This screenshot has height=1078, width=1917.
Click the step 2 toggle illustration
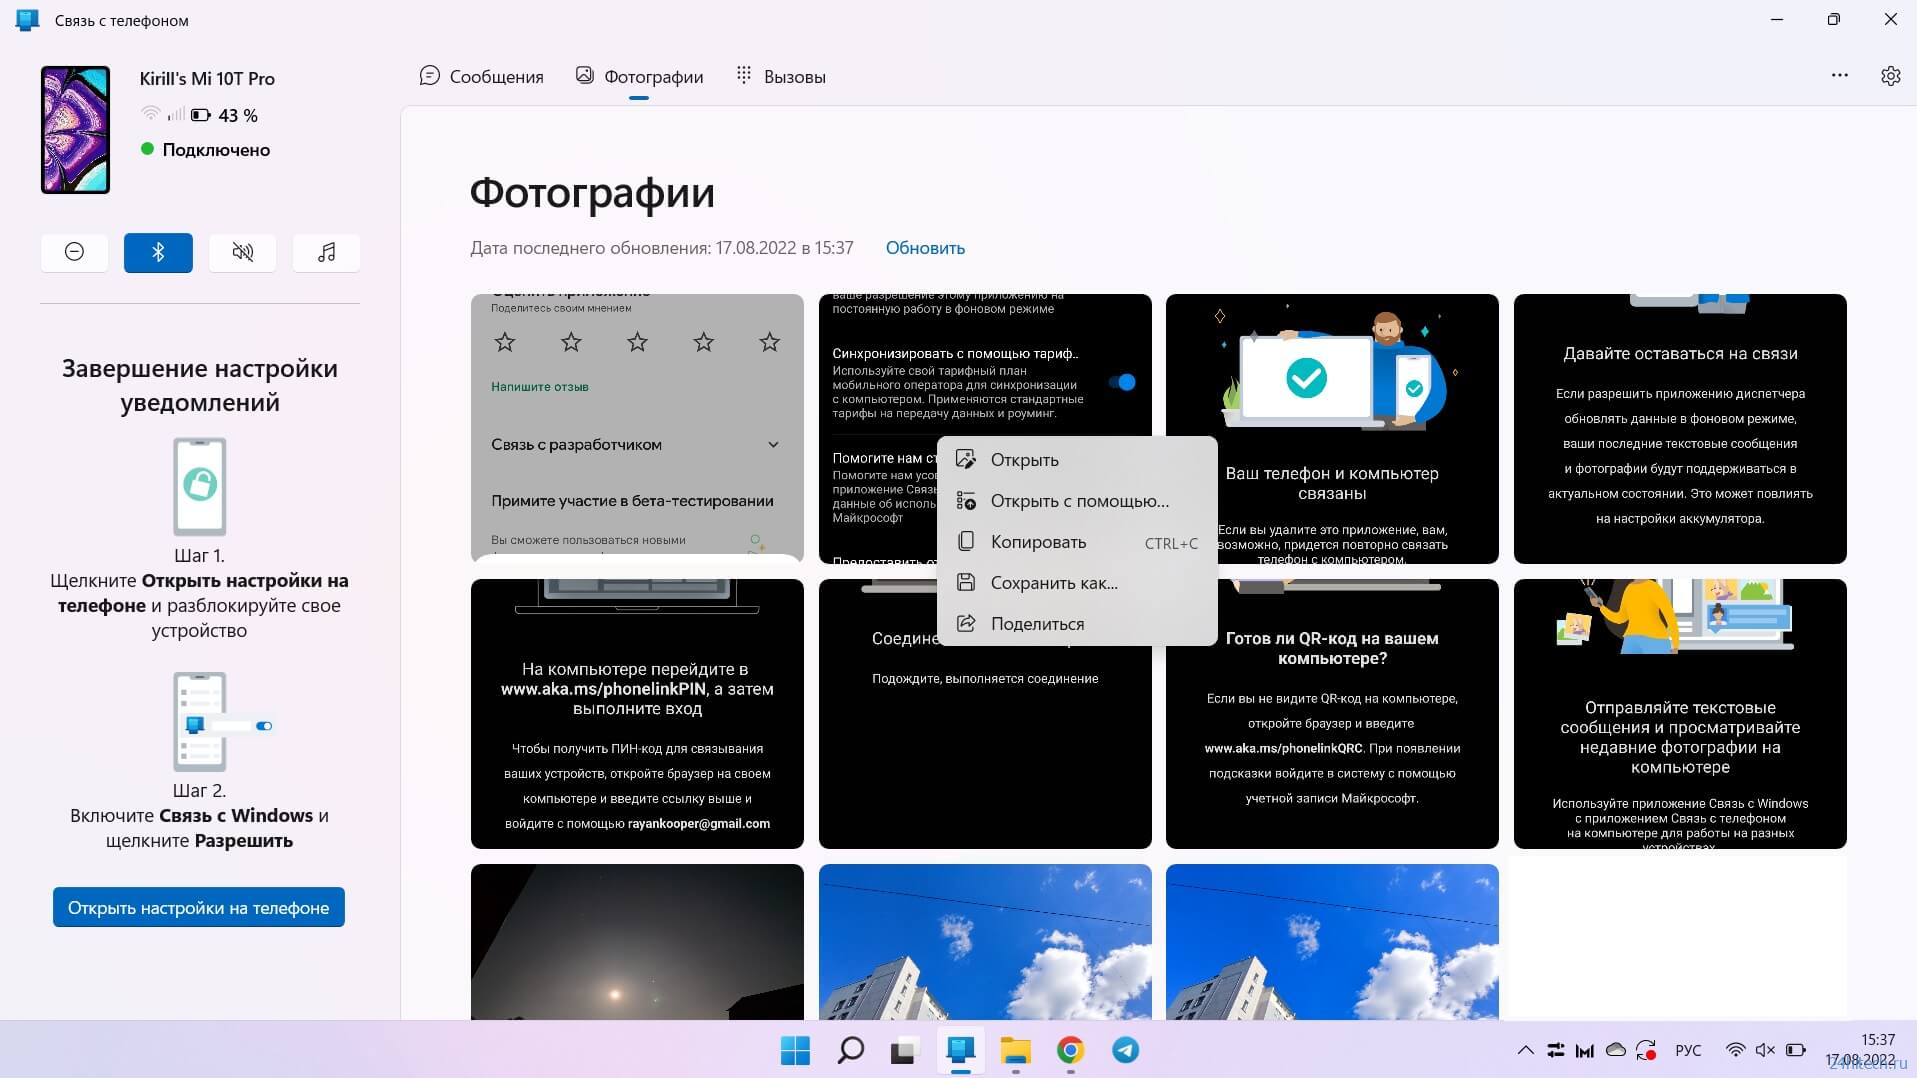point(222,721)
